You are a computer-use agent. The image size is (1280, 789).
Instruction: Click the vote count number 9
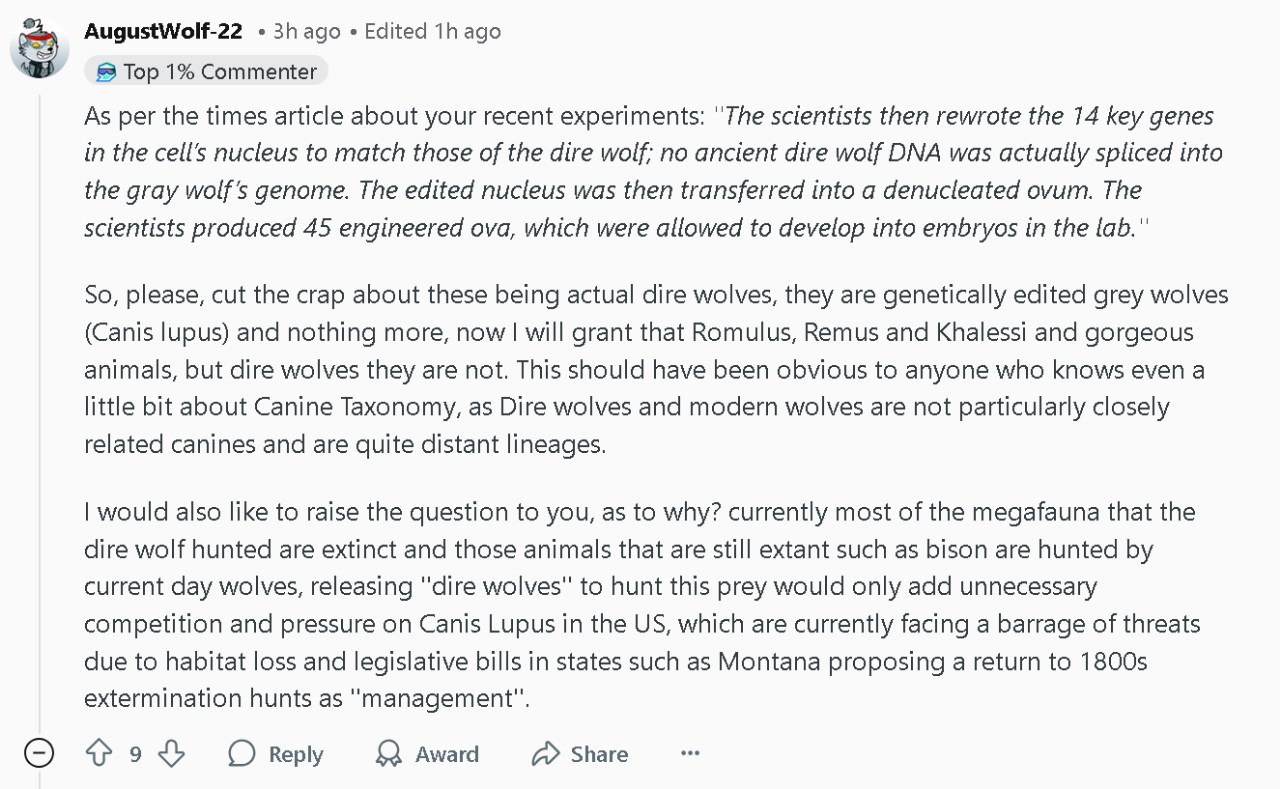[x=135, y=754]
